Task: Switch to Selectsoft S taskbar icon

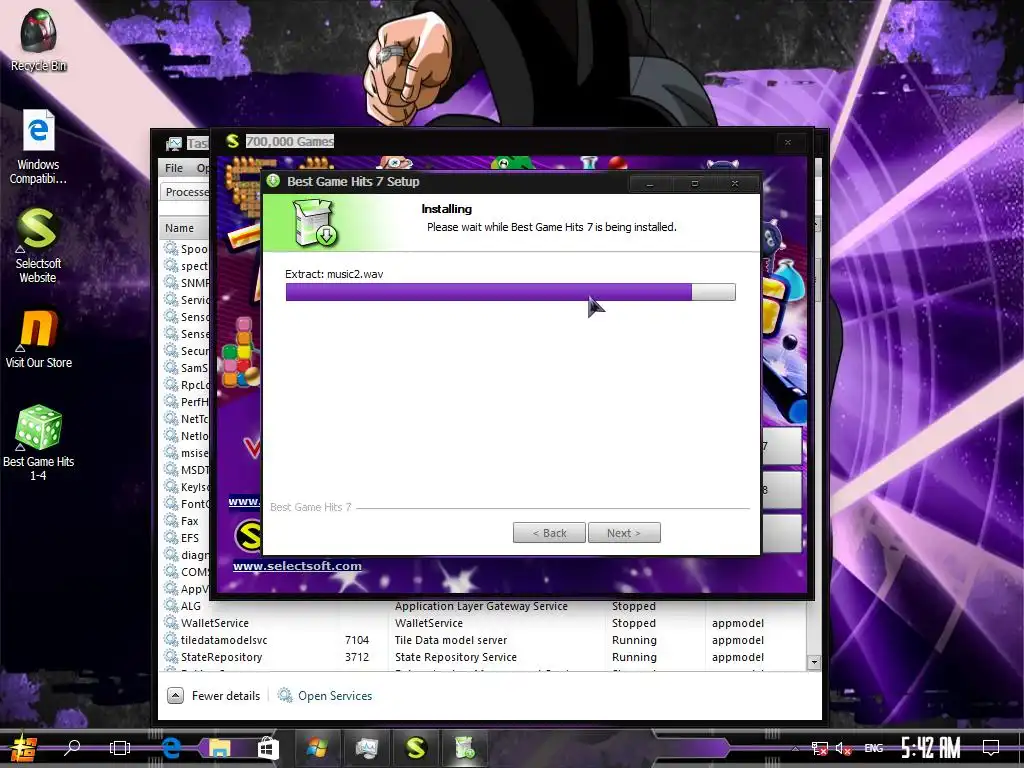Action: 416,748
